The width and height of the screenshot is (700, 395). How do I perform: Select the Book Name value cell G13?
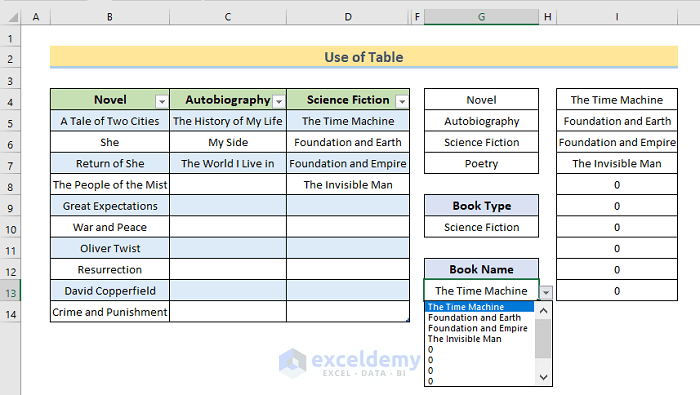[481, 291]
